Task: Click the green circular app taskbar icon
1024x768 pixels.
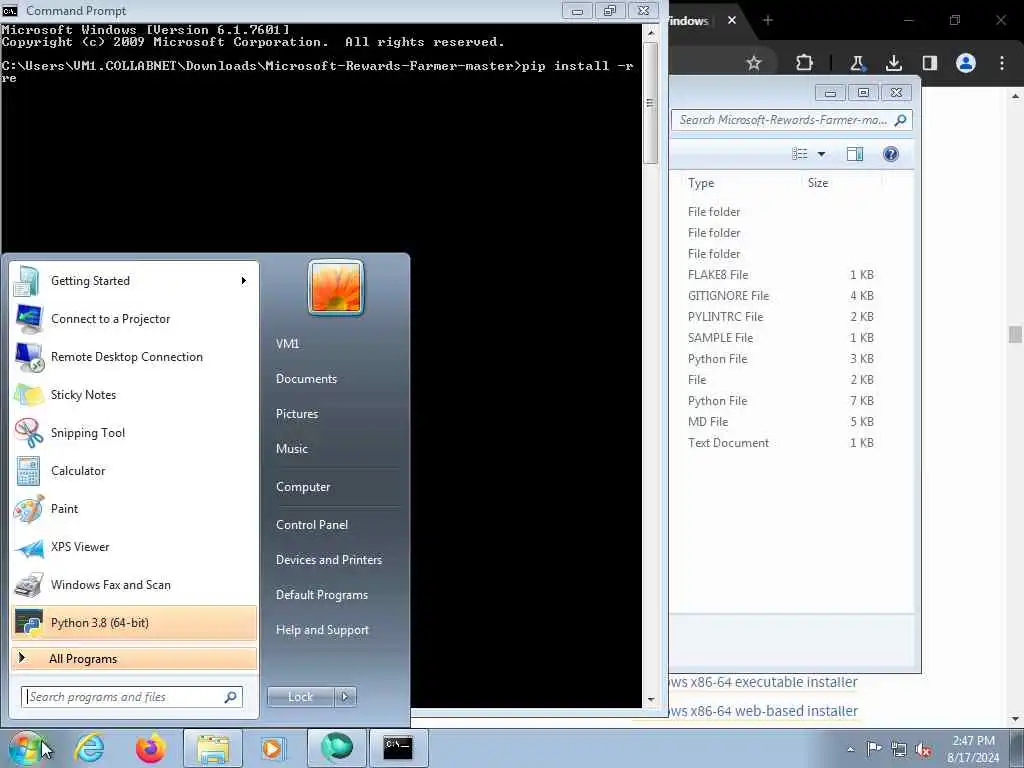Action: click(336, 748)
